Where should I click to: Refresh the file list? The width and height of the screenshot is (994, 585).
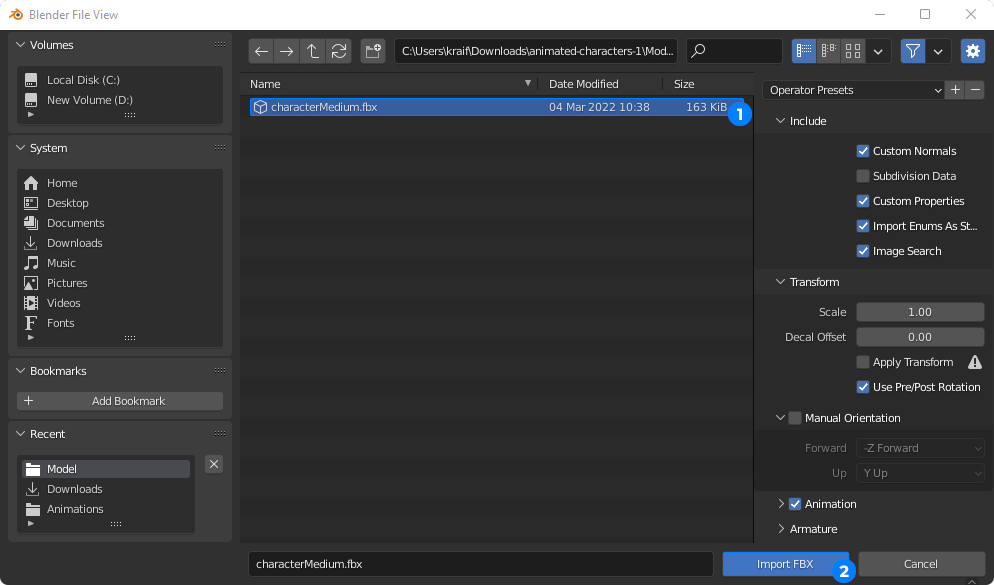[x=339, y=51]
